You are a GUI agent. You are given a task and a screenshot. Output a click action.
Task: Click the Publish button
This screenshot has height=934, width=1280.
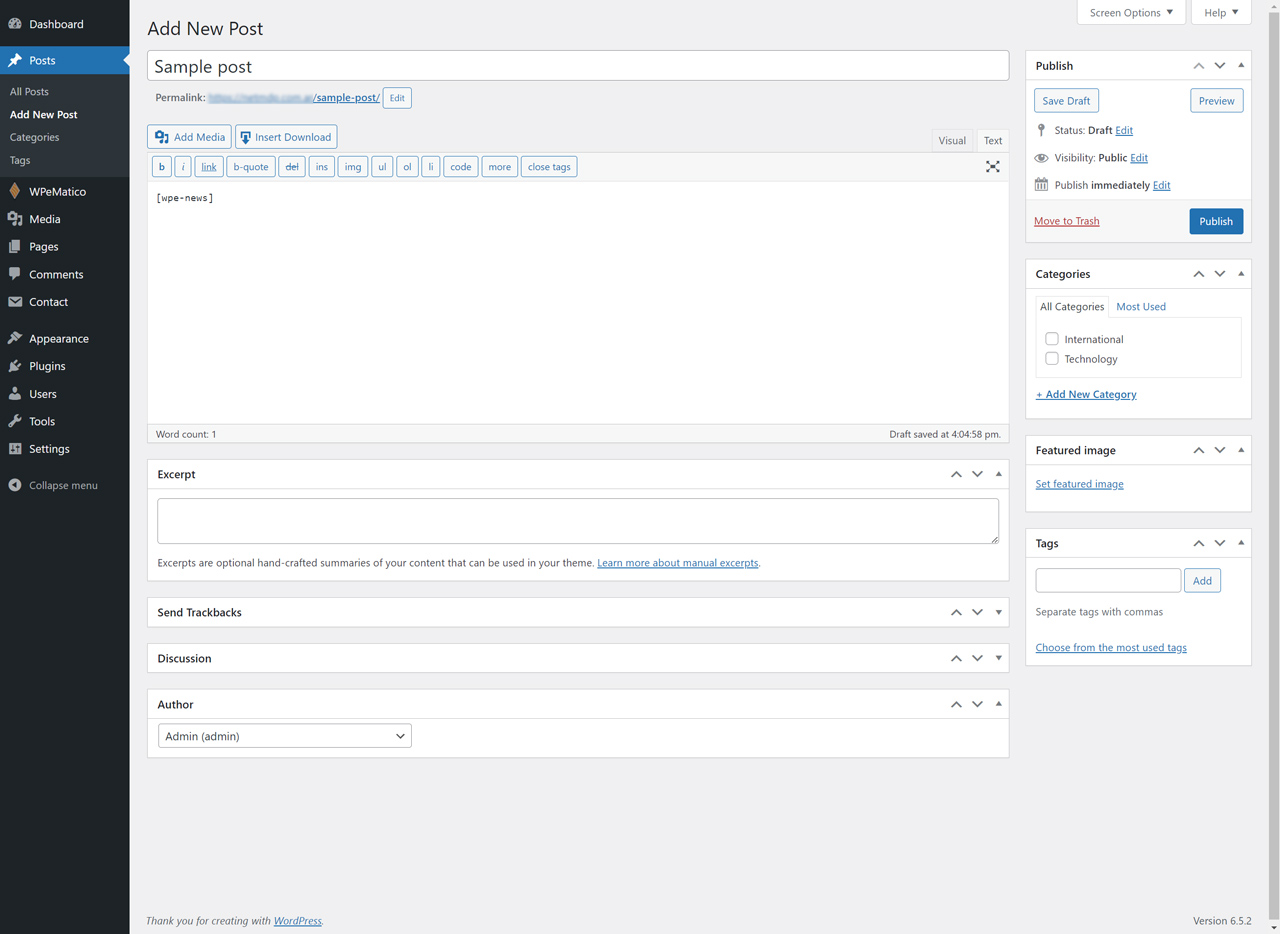1216,221
